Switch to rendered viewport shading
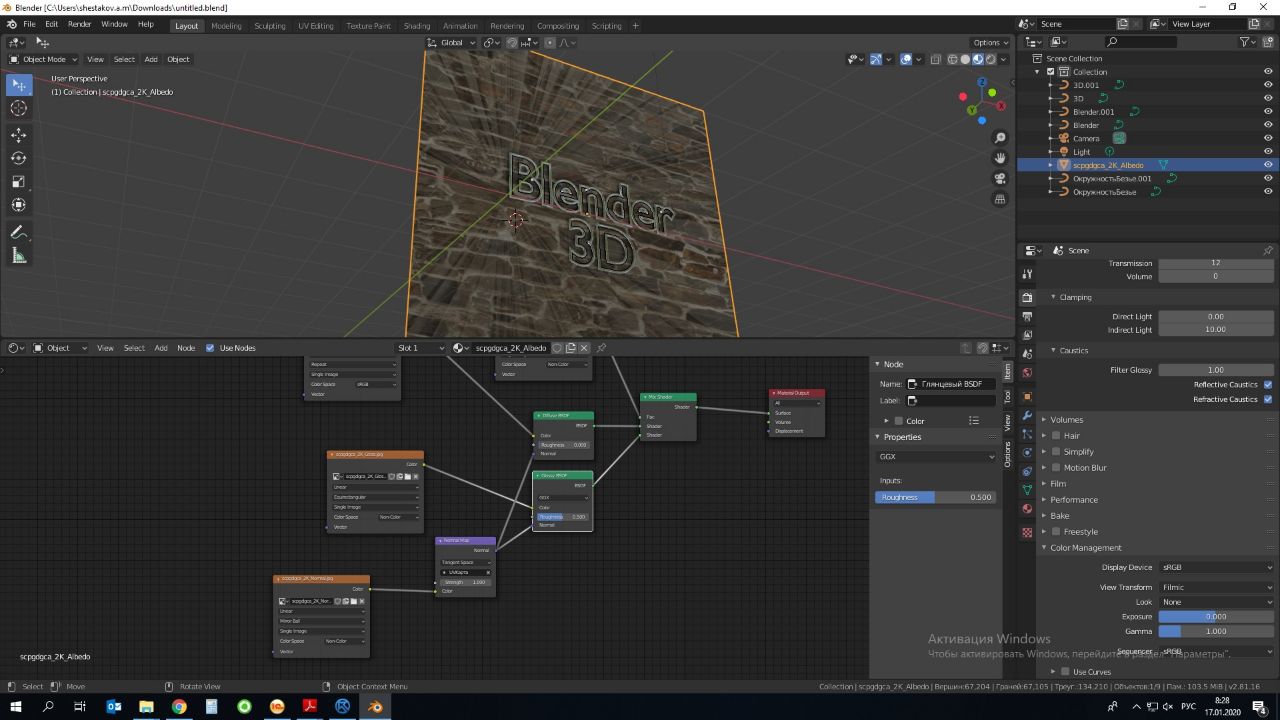1280x720 pixels. 990,59
